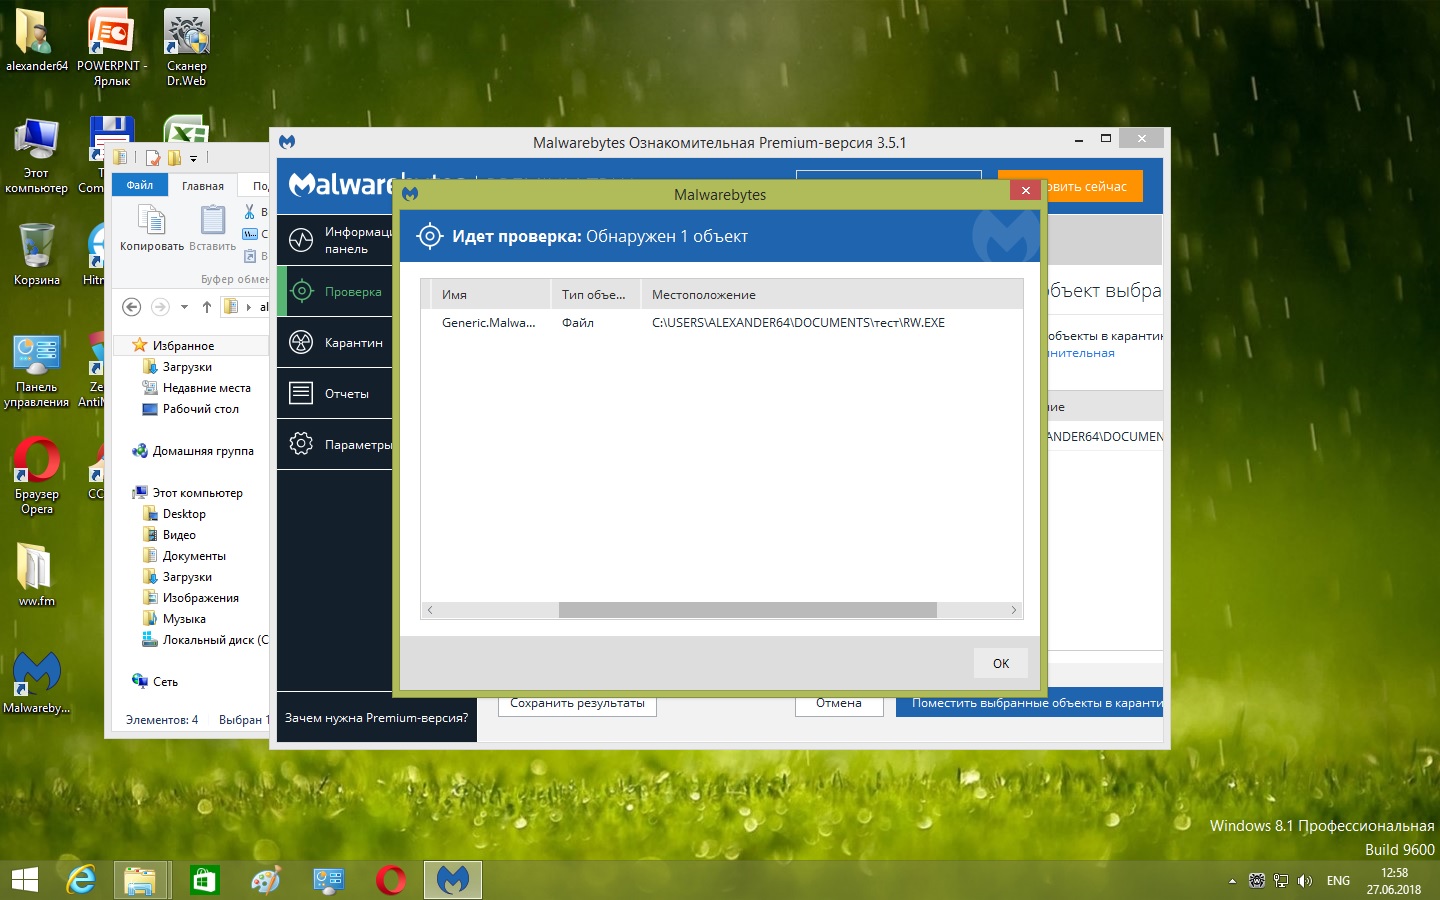The image size is (1440, 900).
Task: Click the Dr.Web spider tray icon
Action: 1257,881
